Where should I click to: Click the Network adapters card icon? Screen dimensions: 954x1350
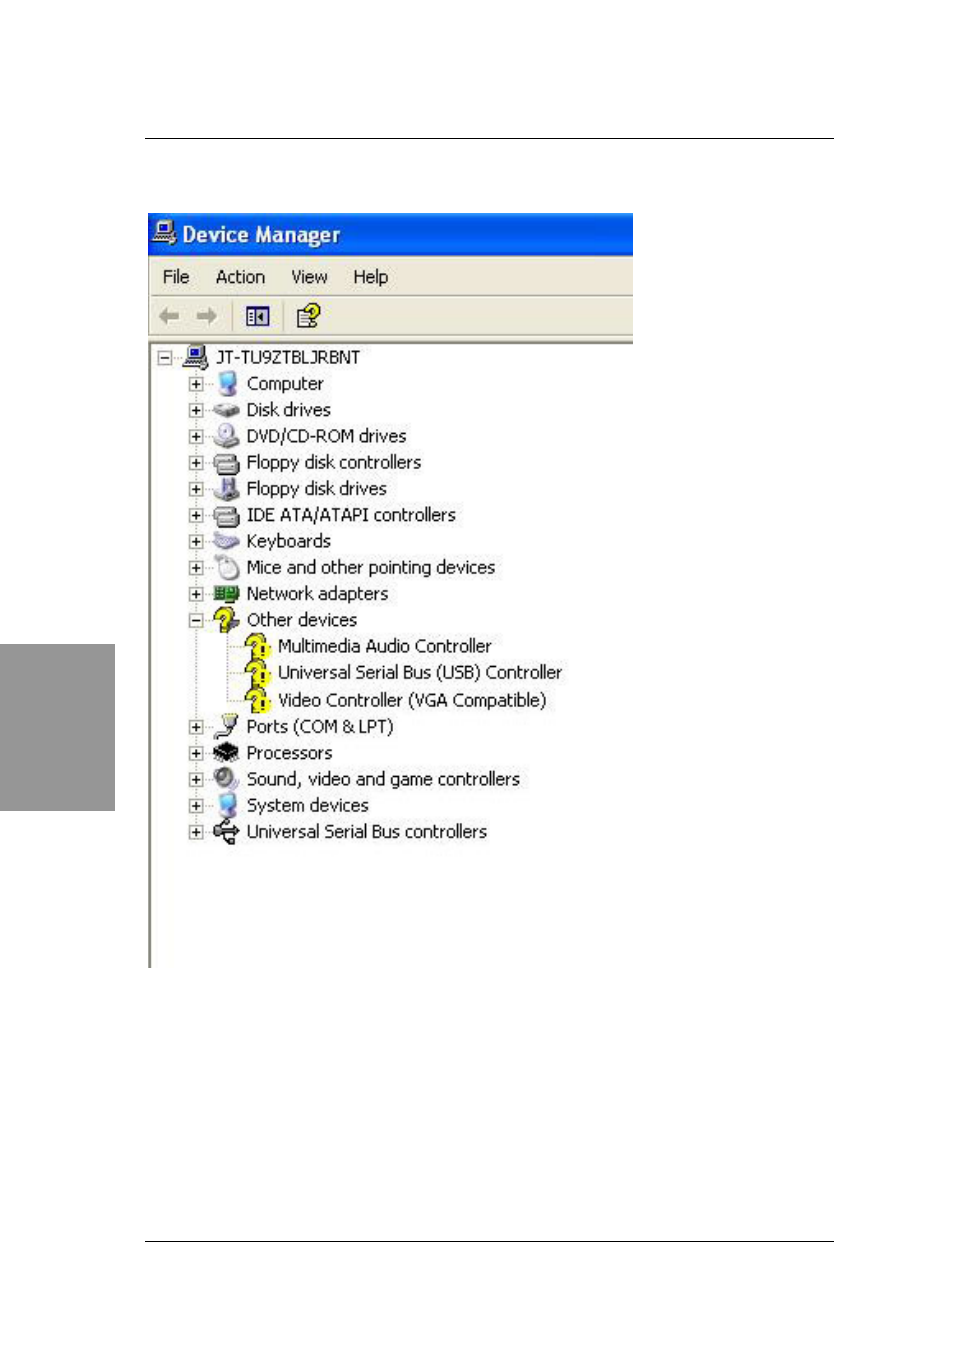click(227, 594)
